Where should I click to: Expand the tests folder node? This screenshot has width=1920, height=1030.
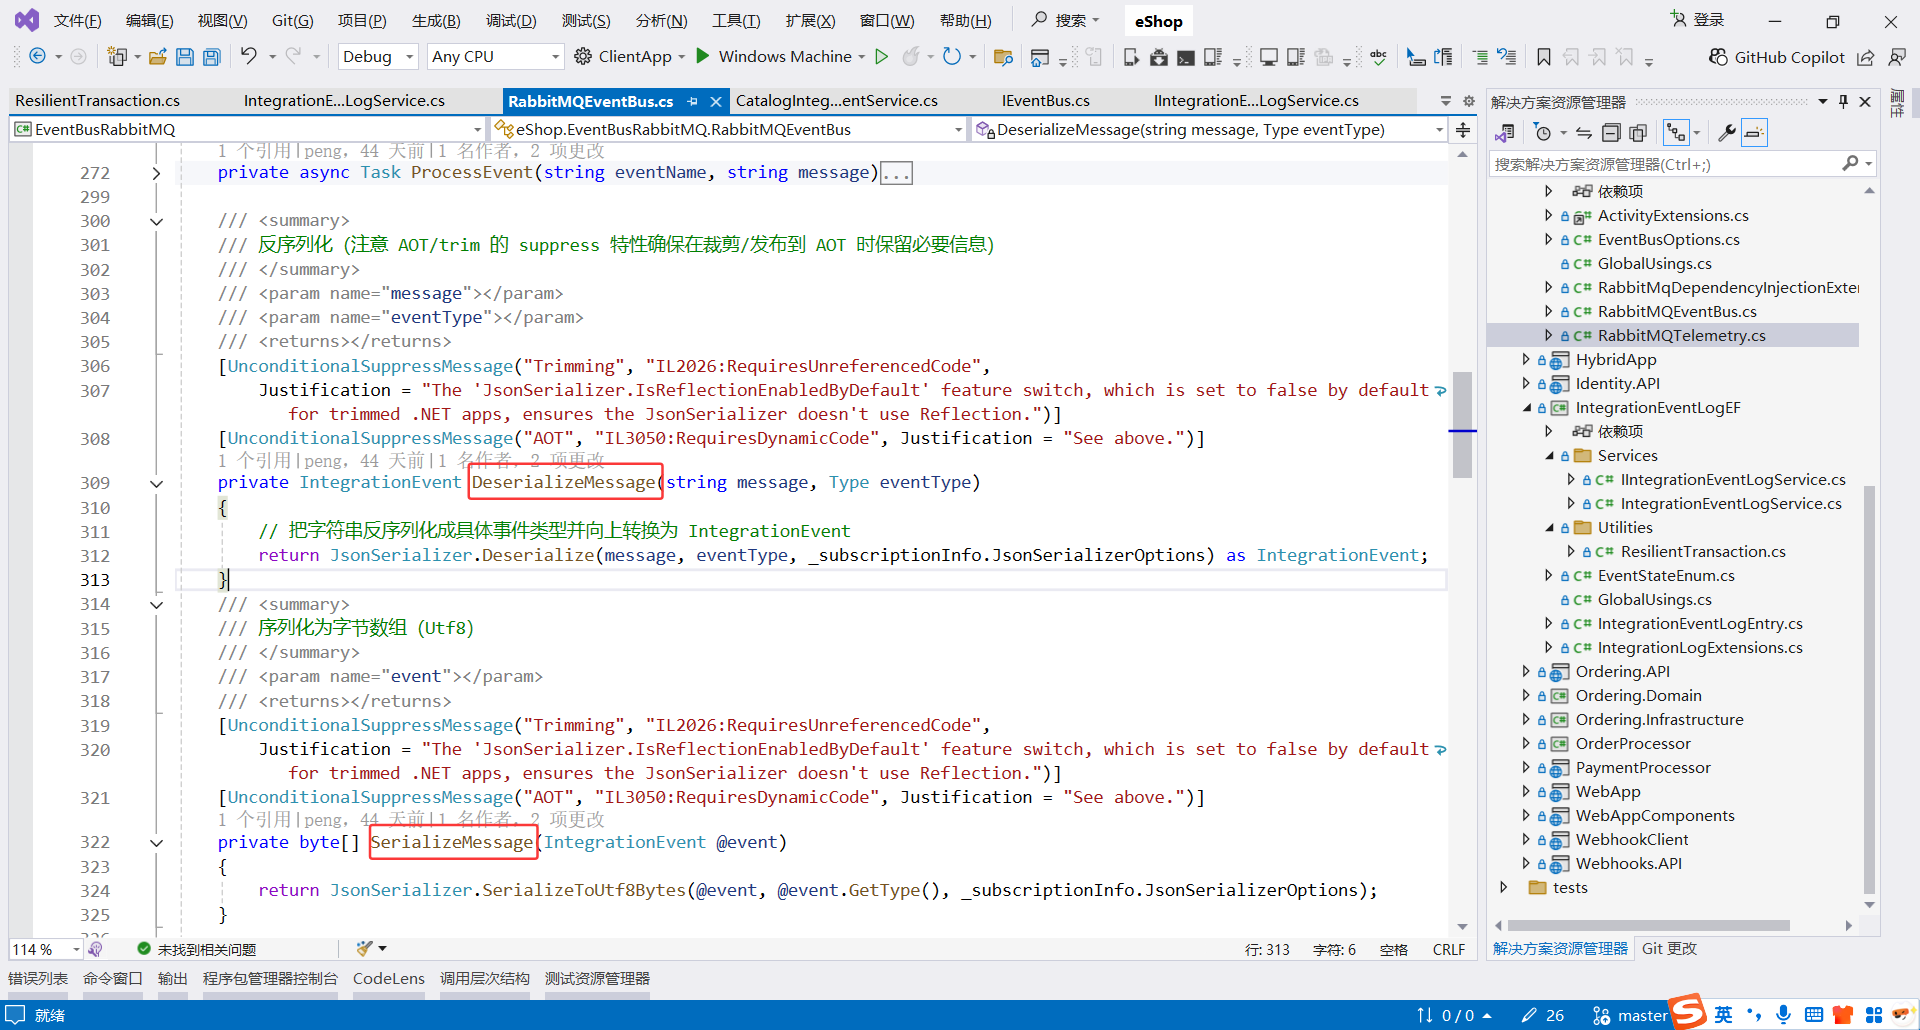[1503, 888]
